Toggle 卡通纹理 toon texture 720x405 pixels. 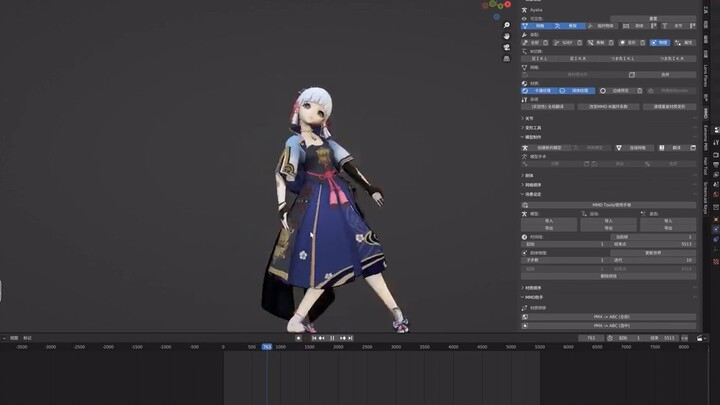coord(539,90)
